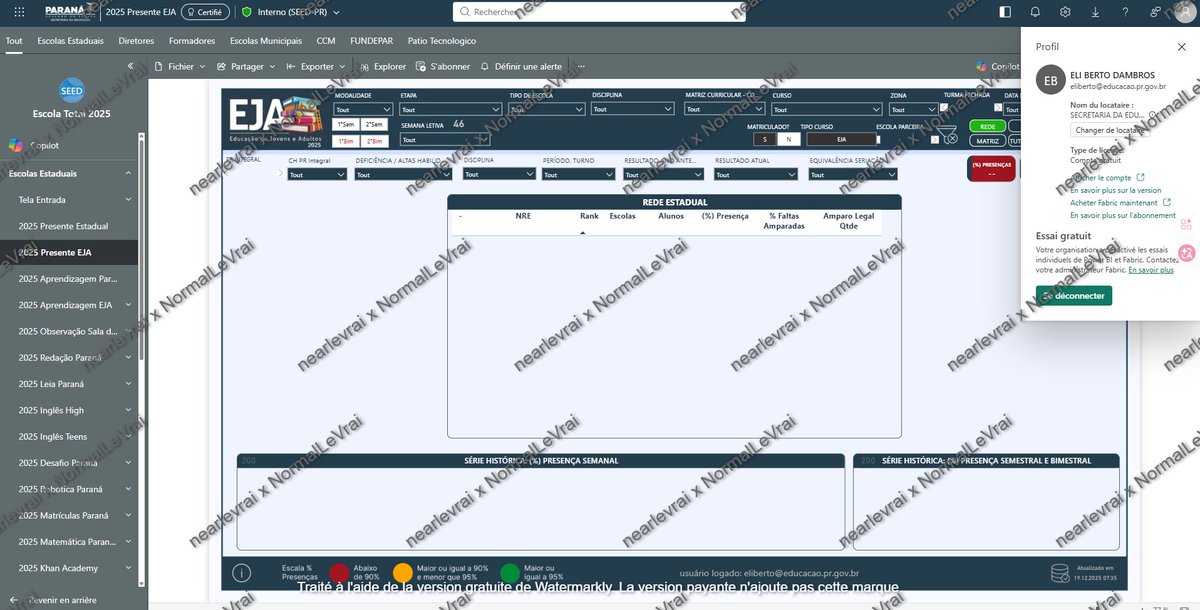
Task: Click the red Abaixo de 90% legend circle
Action: [x=339, y=573]
